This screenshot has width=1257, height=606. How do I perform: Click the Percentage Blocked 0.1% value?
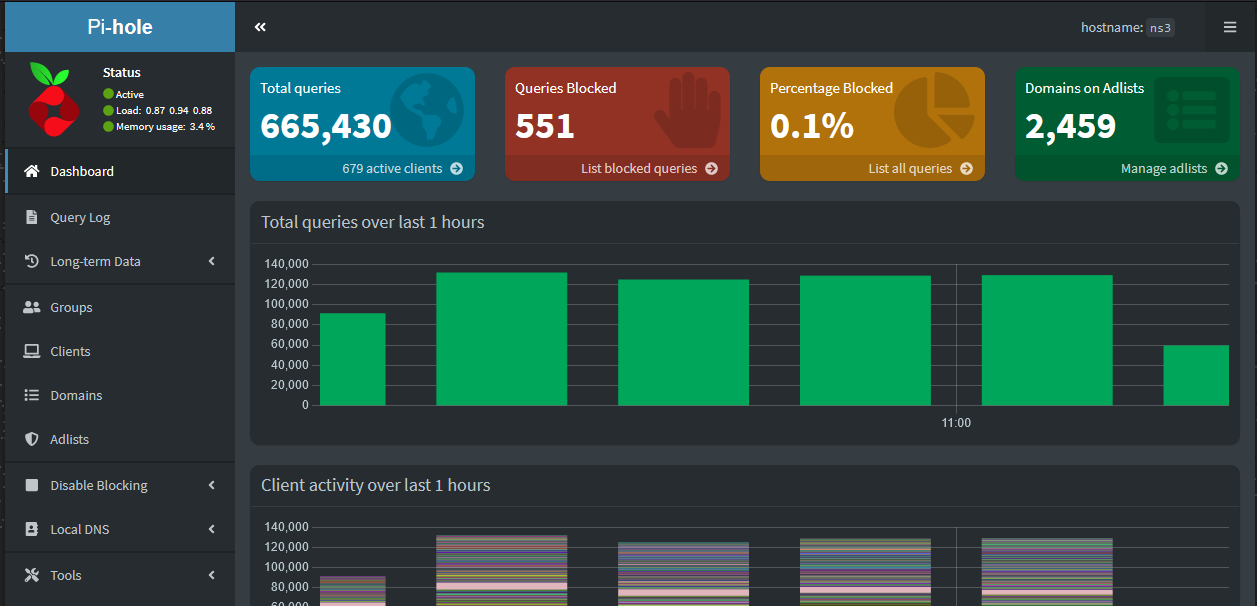point(812,127)
